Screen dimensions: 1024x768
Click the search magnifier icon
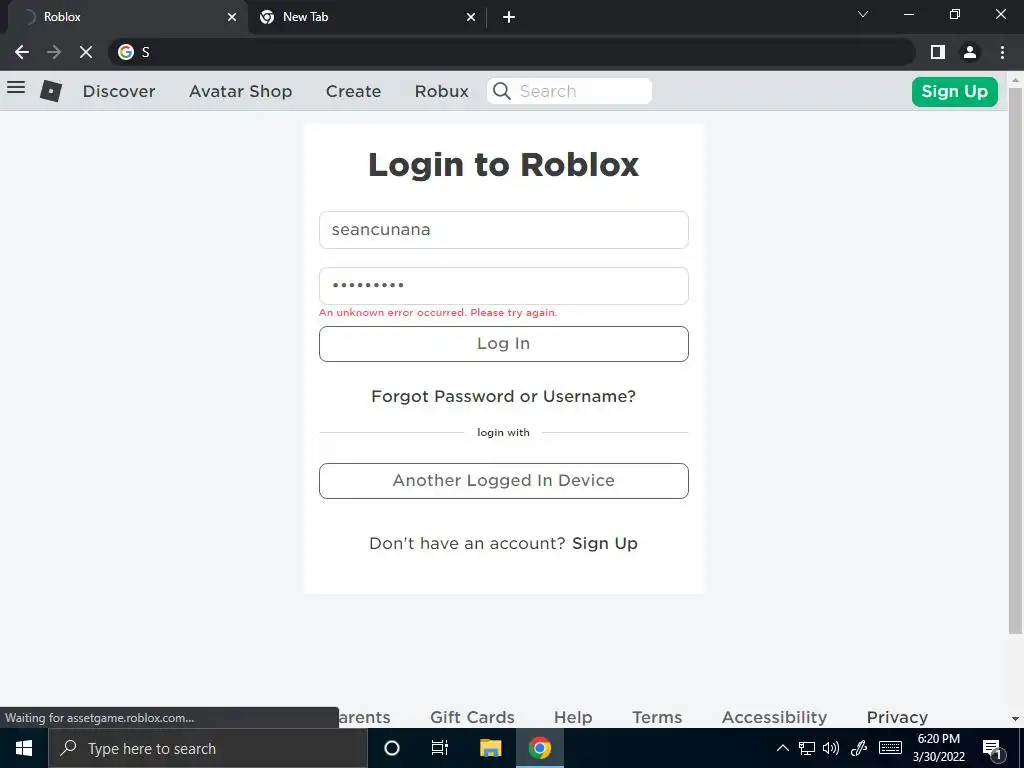[x=502, y=91]
